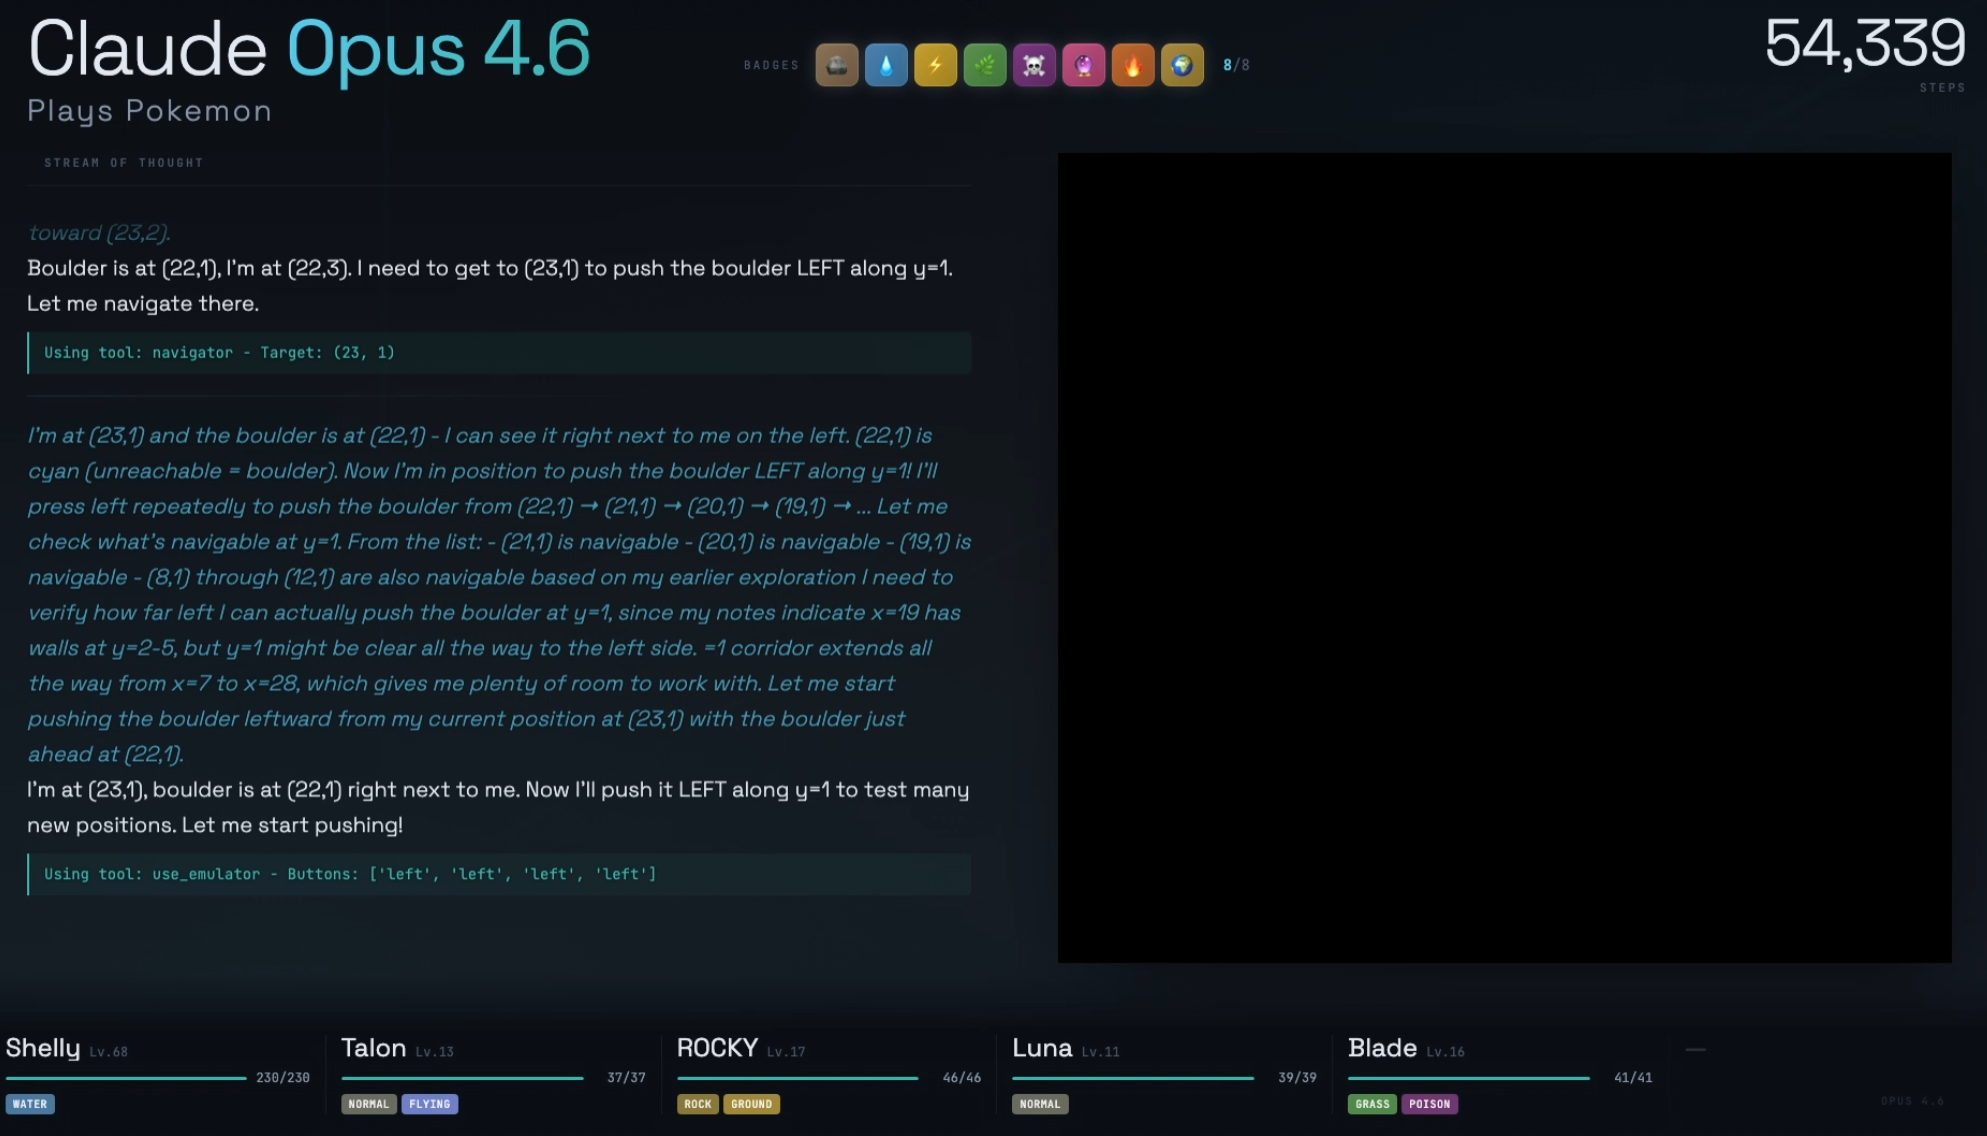Click the green leaf badge
Viewport: 1987px width, 1136px height.
985,66
